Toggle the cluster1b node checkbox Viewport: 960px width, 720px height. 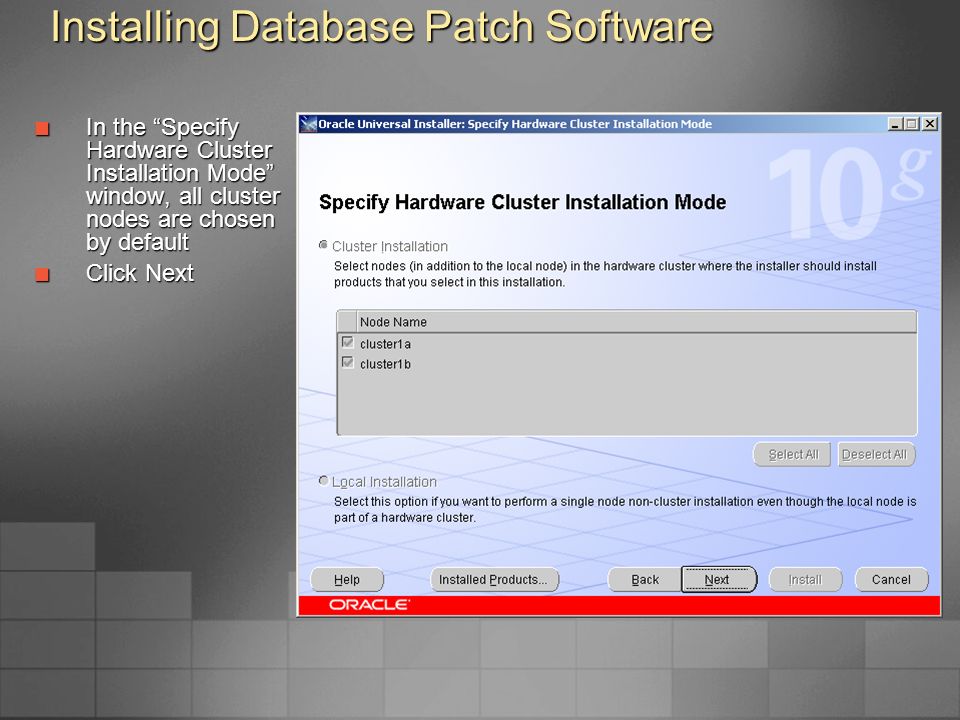coord(347,362)
